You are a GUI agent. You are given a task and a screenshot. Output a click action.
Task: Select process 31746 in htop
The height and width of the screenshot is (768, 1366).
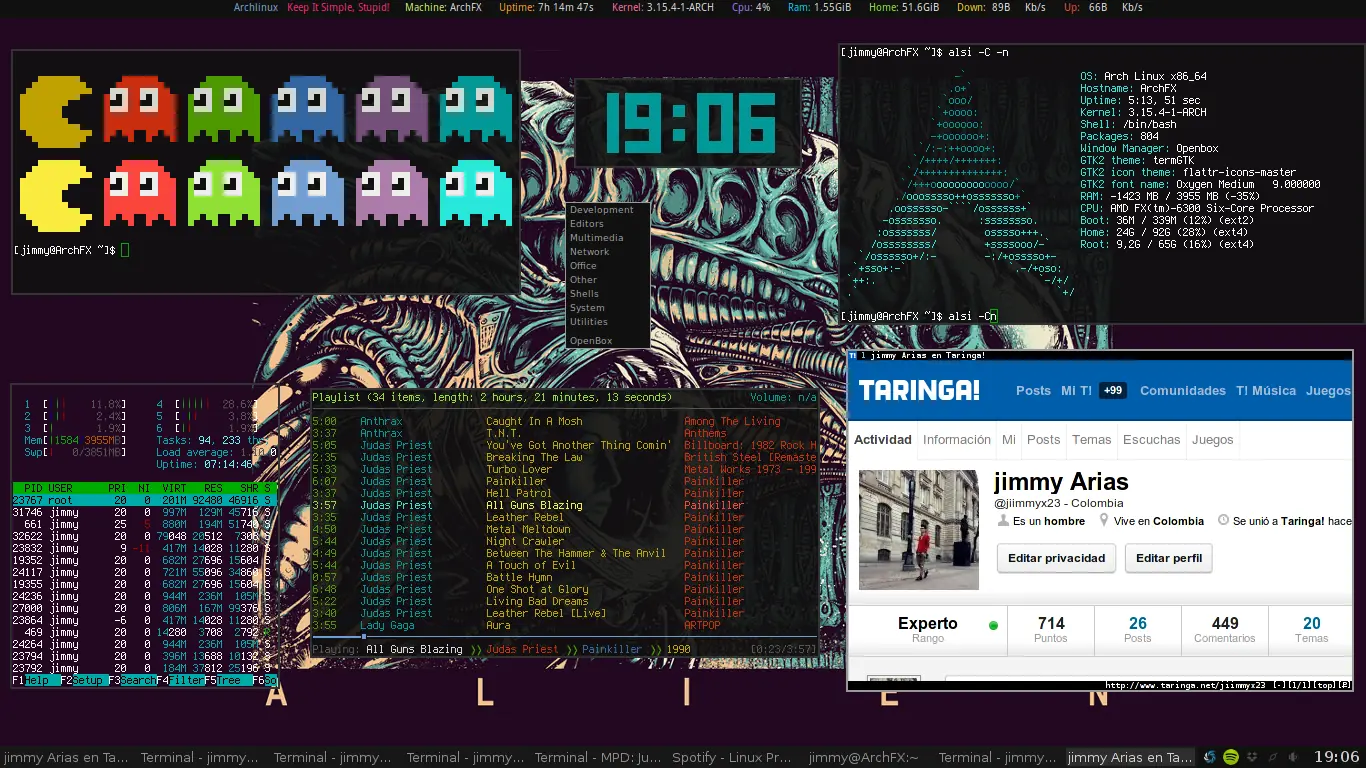[144, 512]
